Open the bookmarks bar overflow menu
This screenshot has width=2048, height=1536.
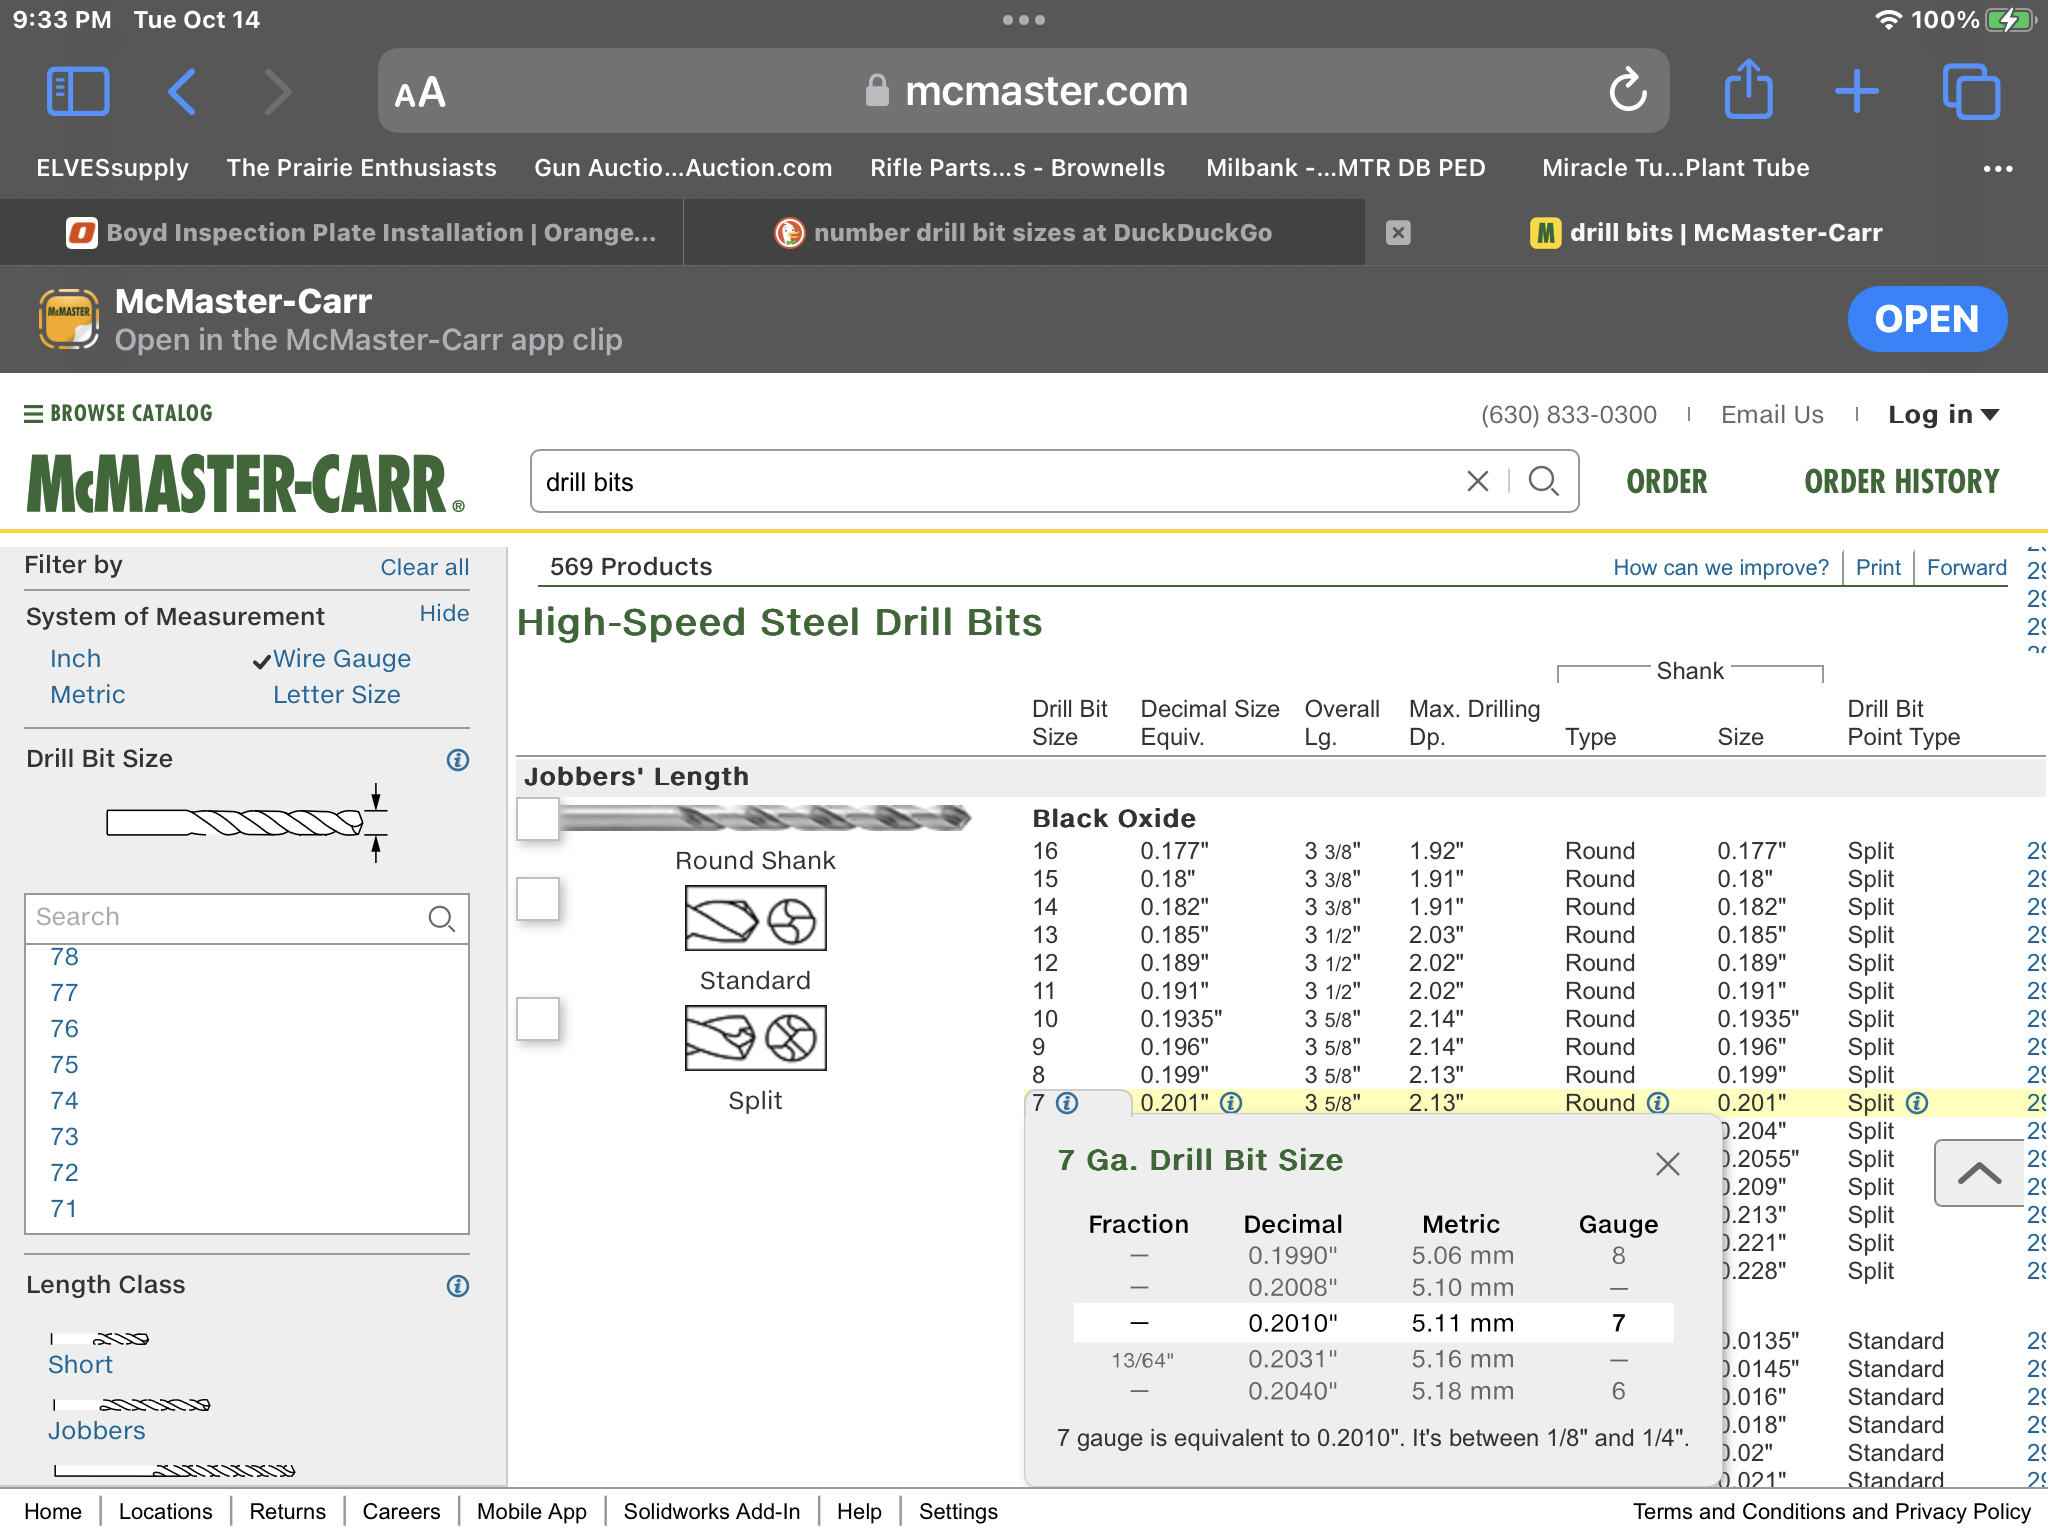coord(1997,168)
